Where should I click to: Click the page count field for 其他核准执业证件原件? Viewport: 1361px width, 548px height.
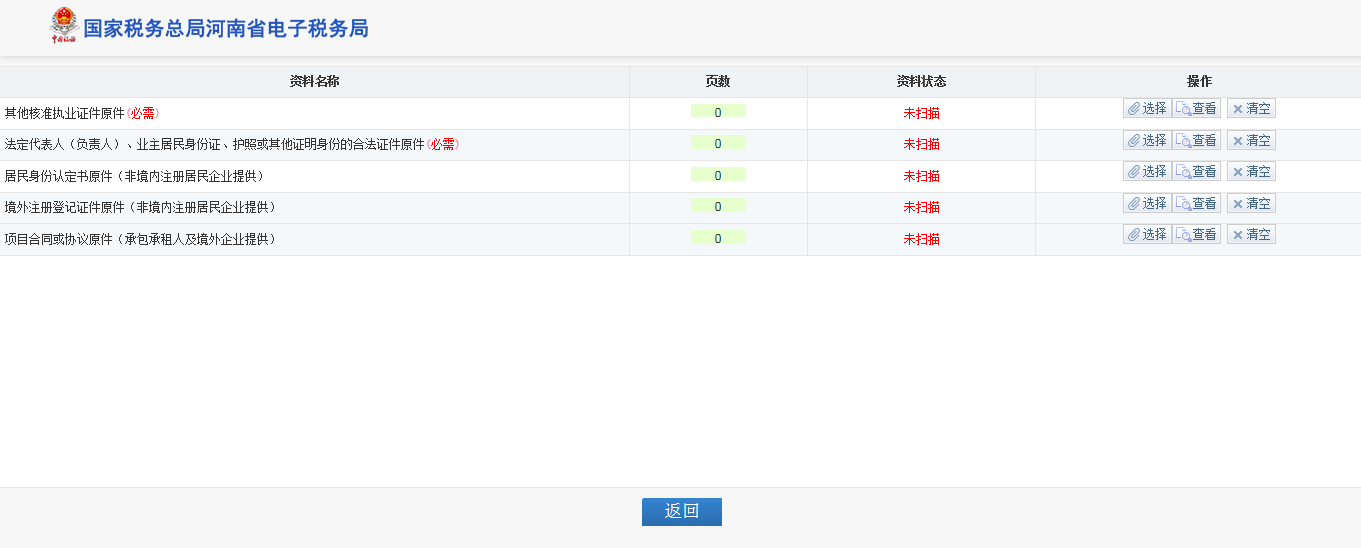pyautogui.click(x=718, y=112)
